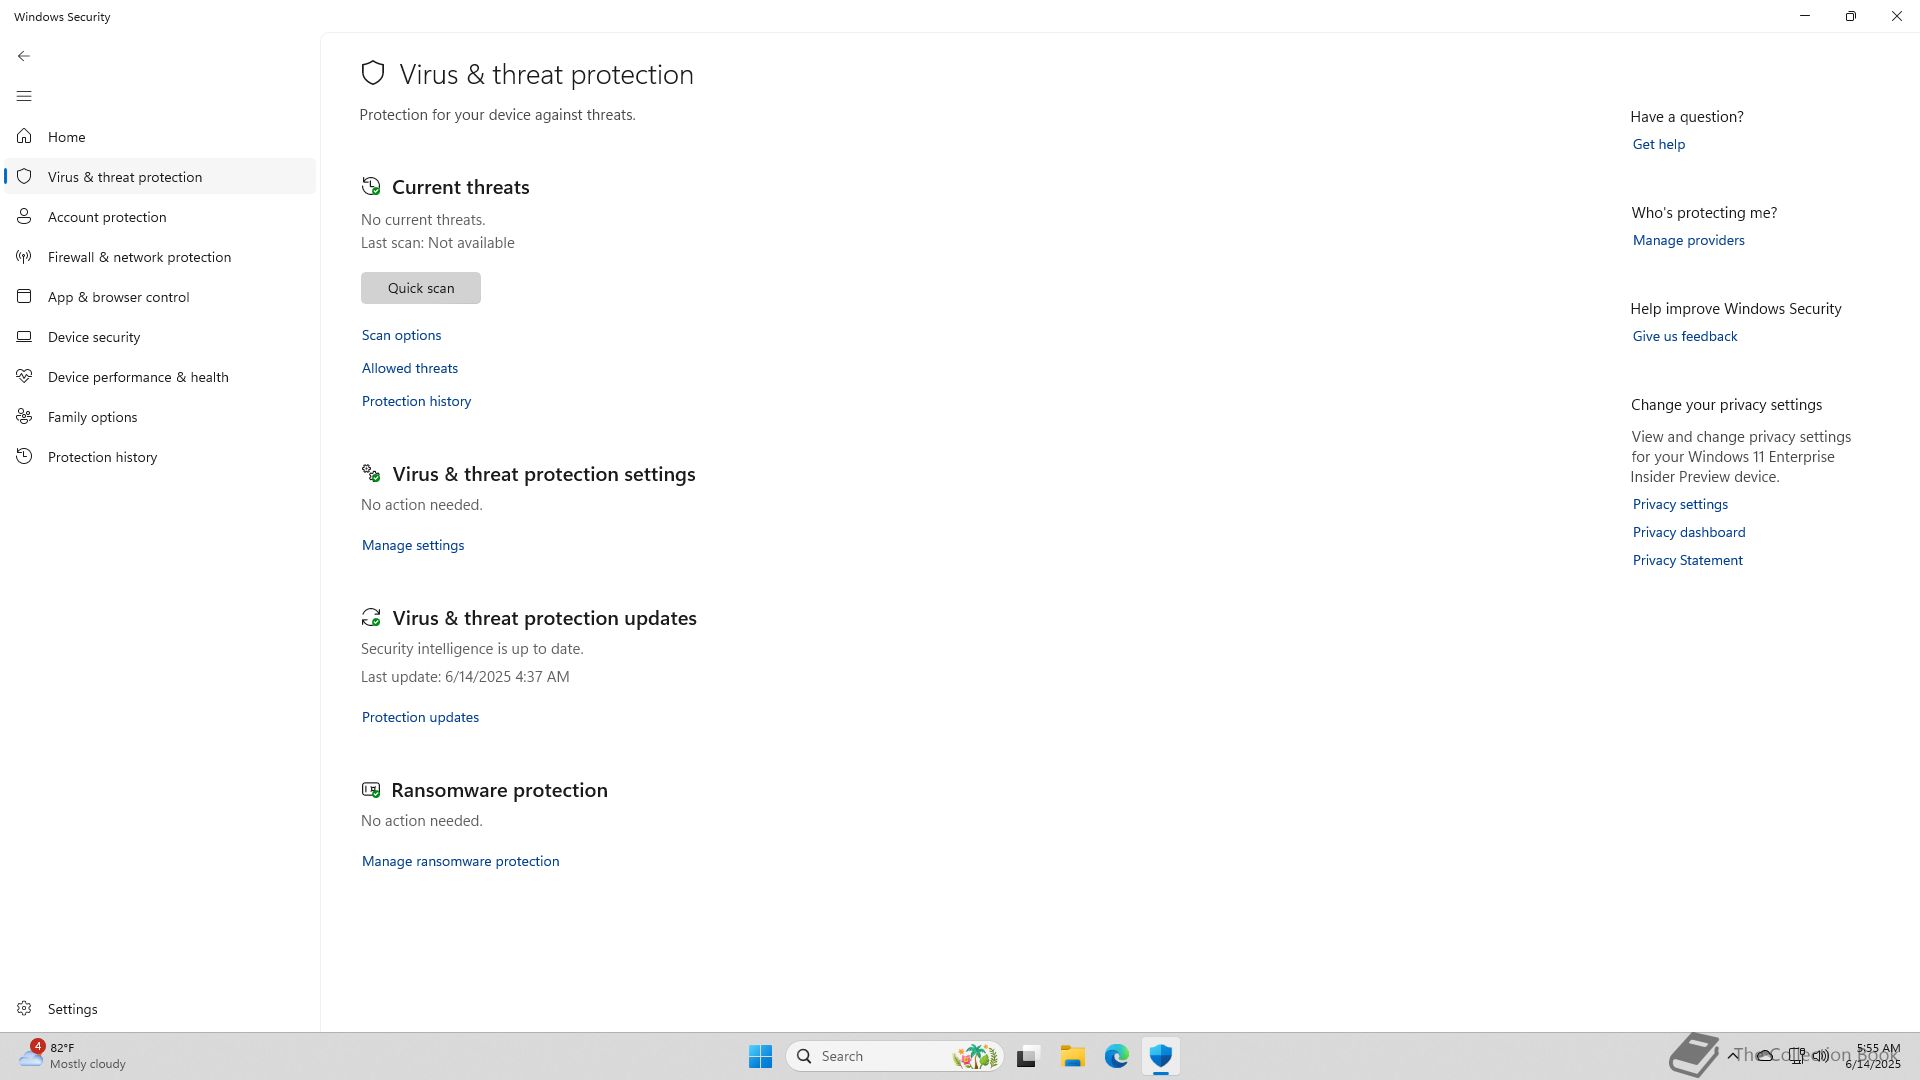
Task: Open Home from the sidebar
Action: [x=66, y=137]
